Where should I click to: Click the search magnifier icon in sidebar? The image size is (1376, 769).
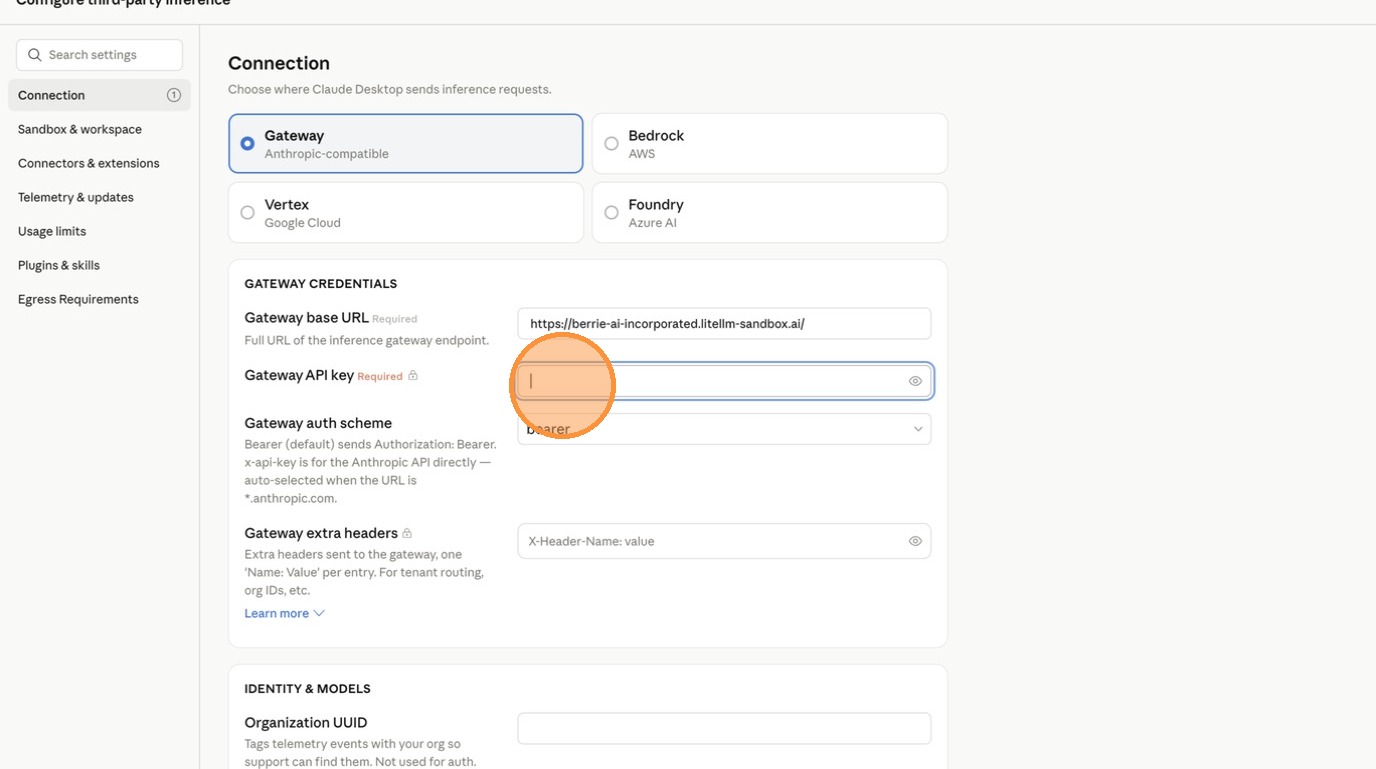click(35, 55)
